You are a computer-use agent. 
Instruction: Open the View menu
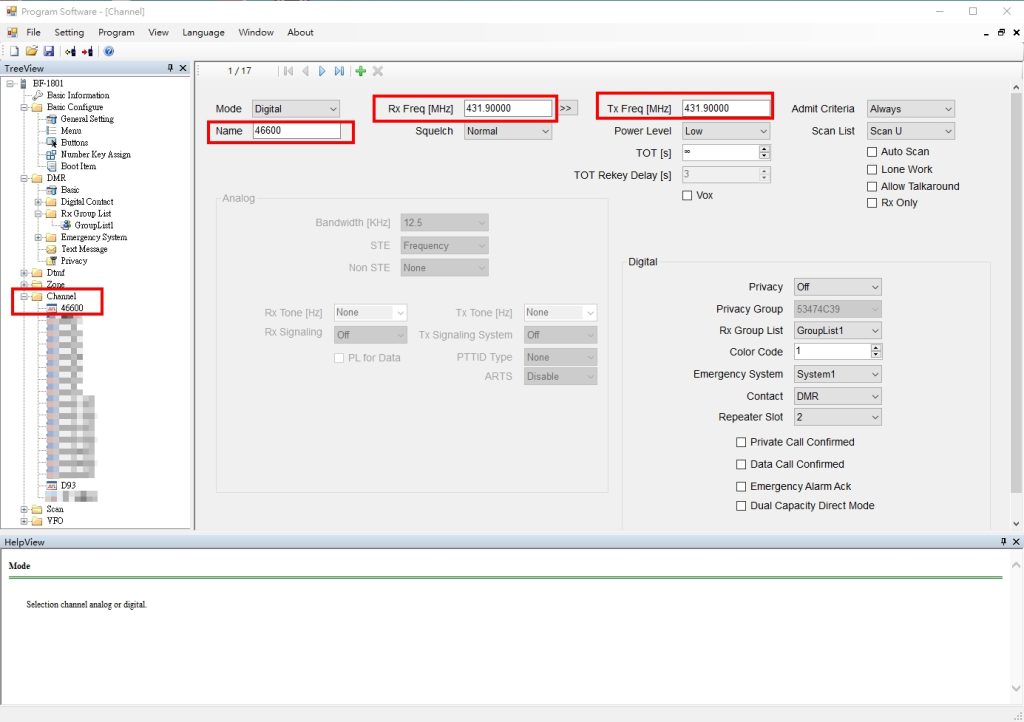coord(158,32)
